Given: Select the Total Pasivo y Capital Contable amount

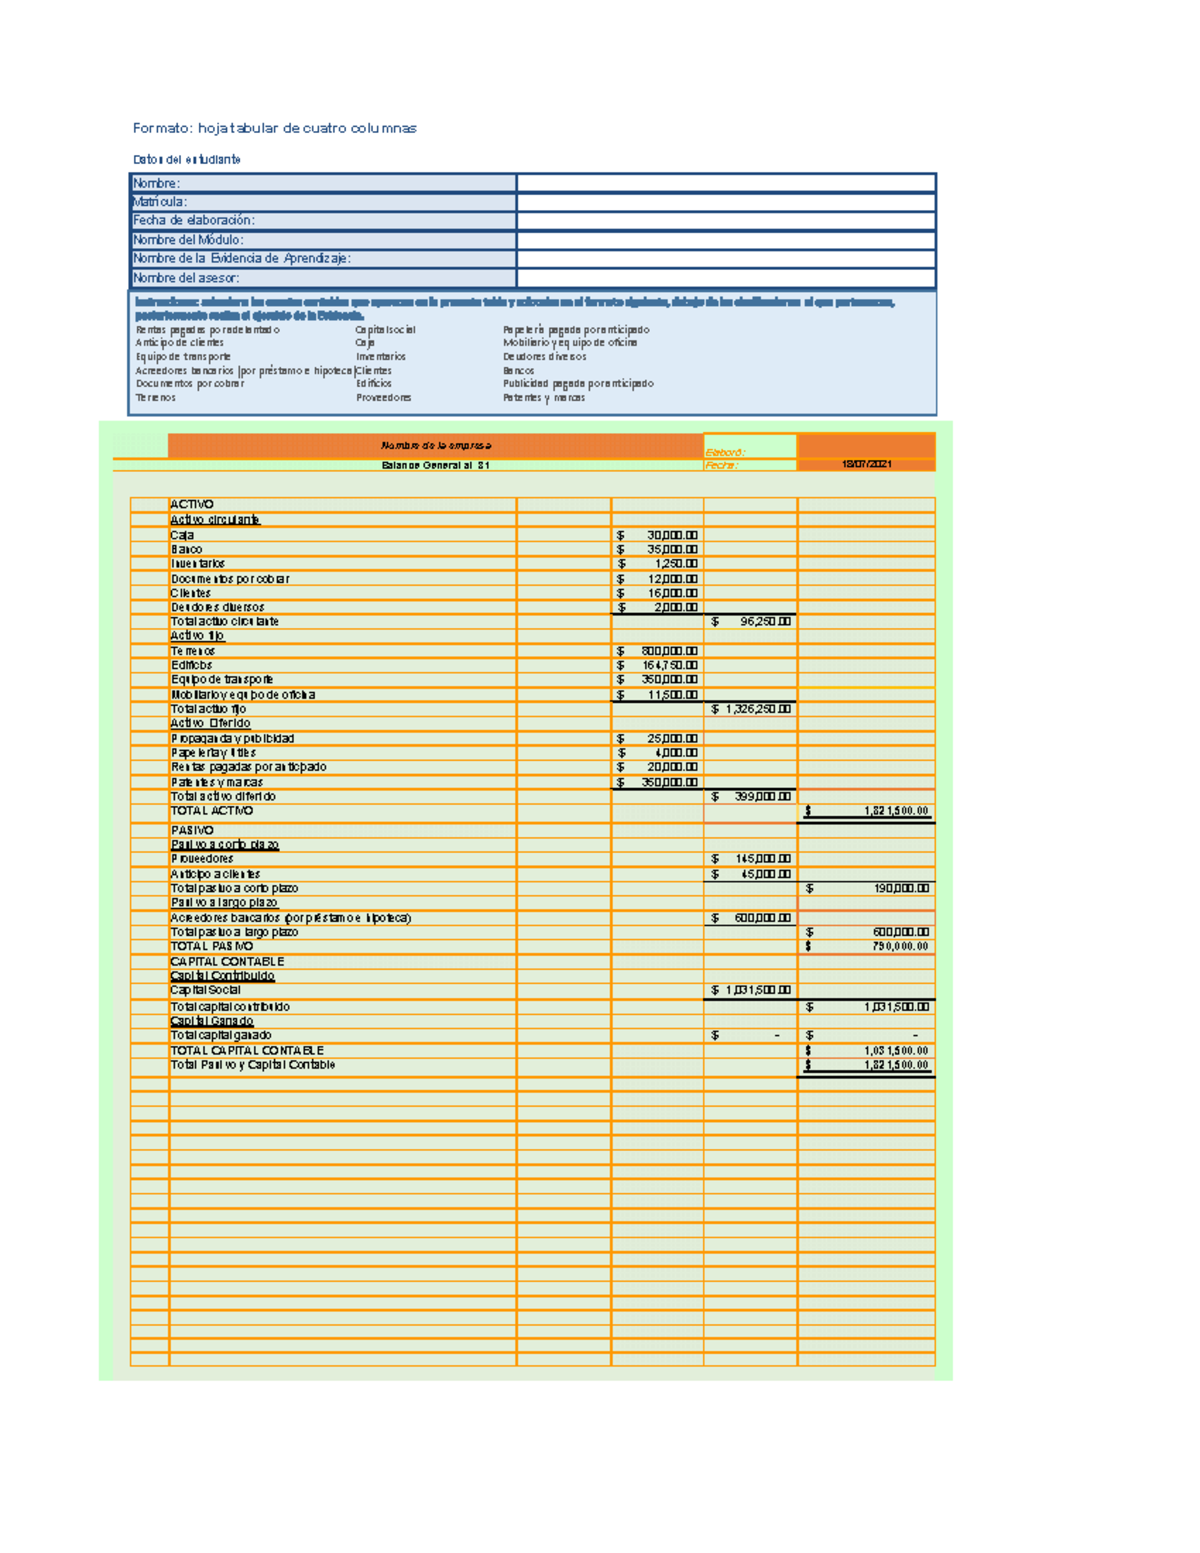Looking at the screenshot, I should click(x=866, y=1065).
